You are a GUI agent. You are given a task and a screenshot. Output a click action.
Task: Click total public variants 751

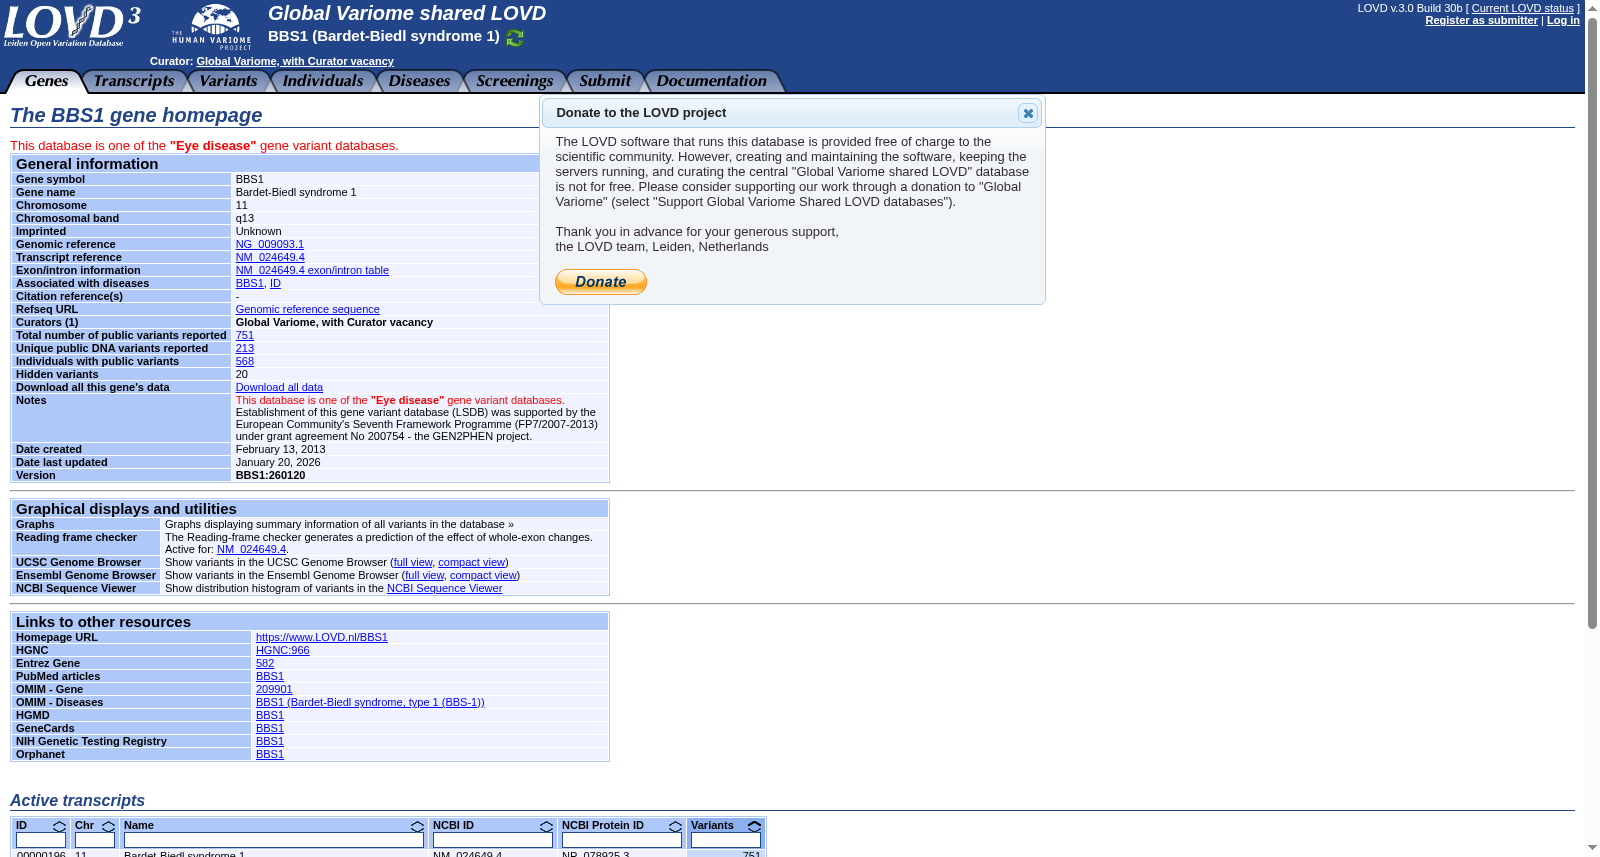[244, 335]
